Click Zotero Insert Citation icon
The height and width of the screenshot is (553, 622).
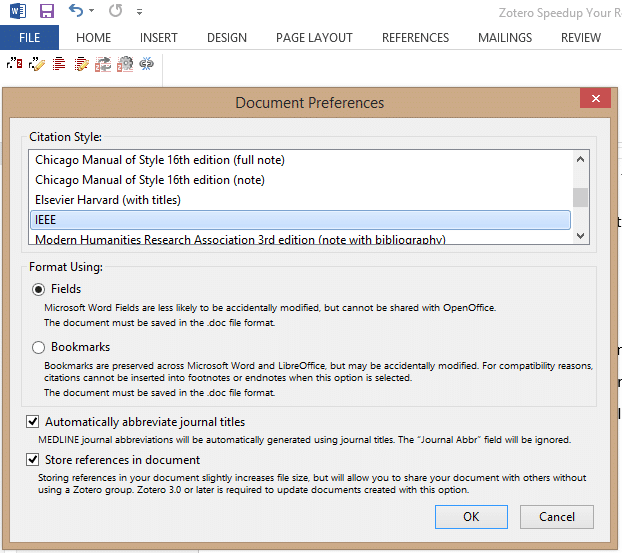14,64
